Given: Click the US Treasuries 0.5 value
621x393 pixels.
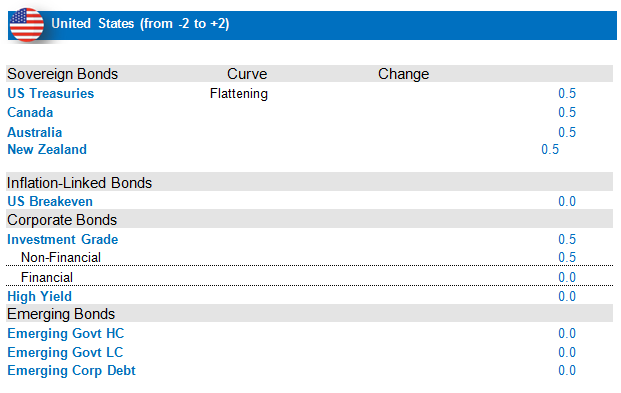Looking at the screenshot, I should (x=567, y=93).
